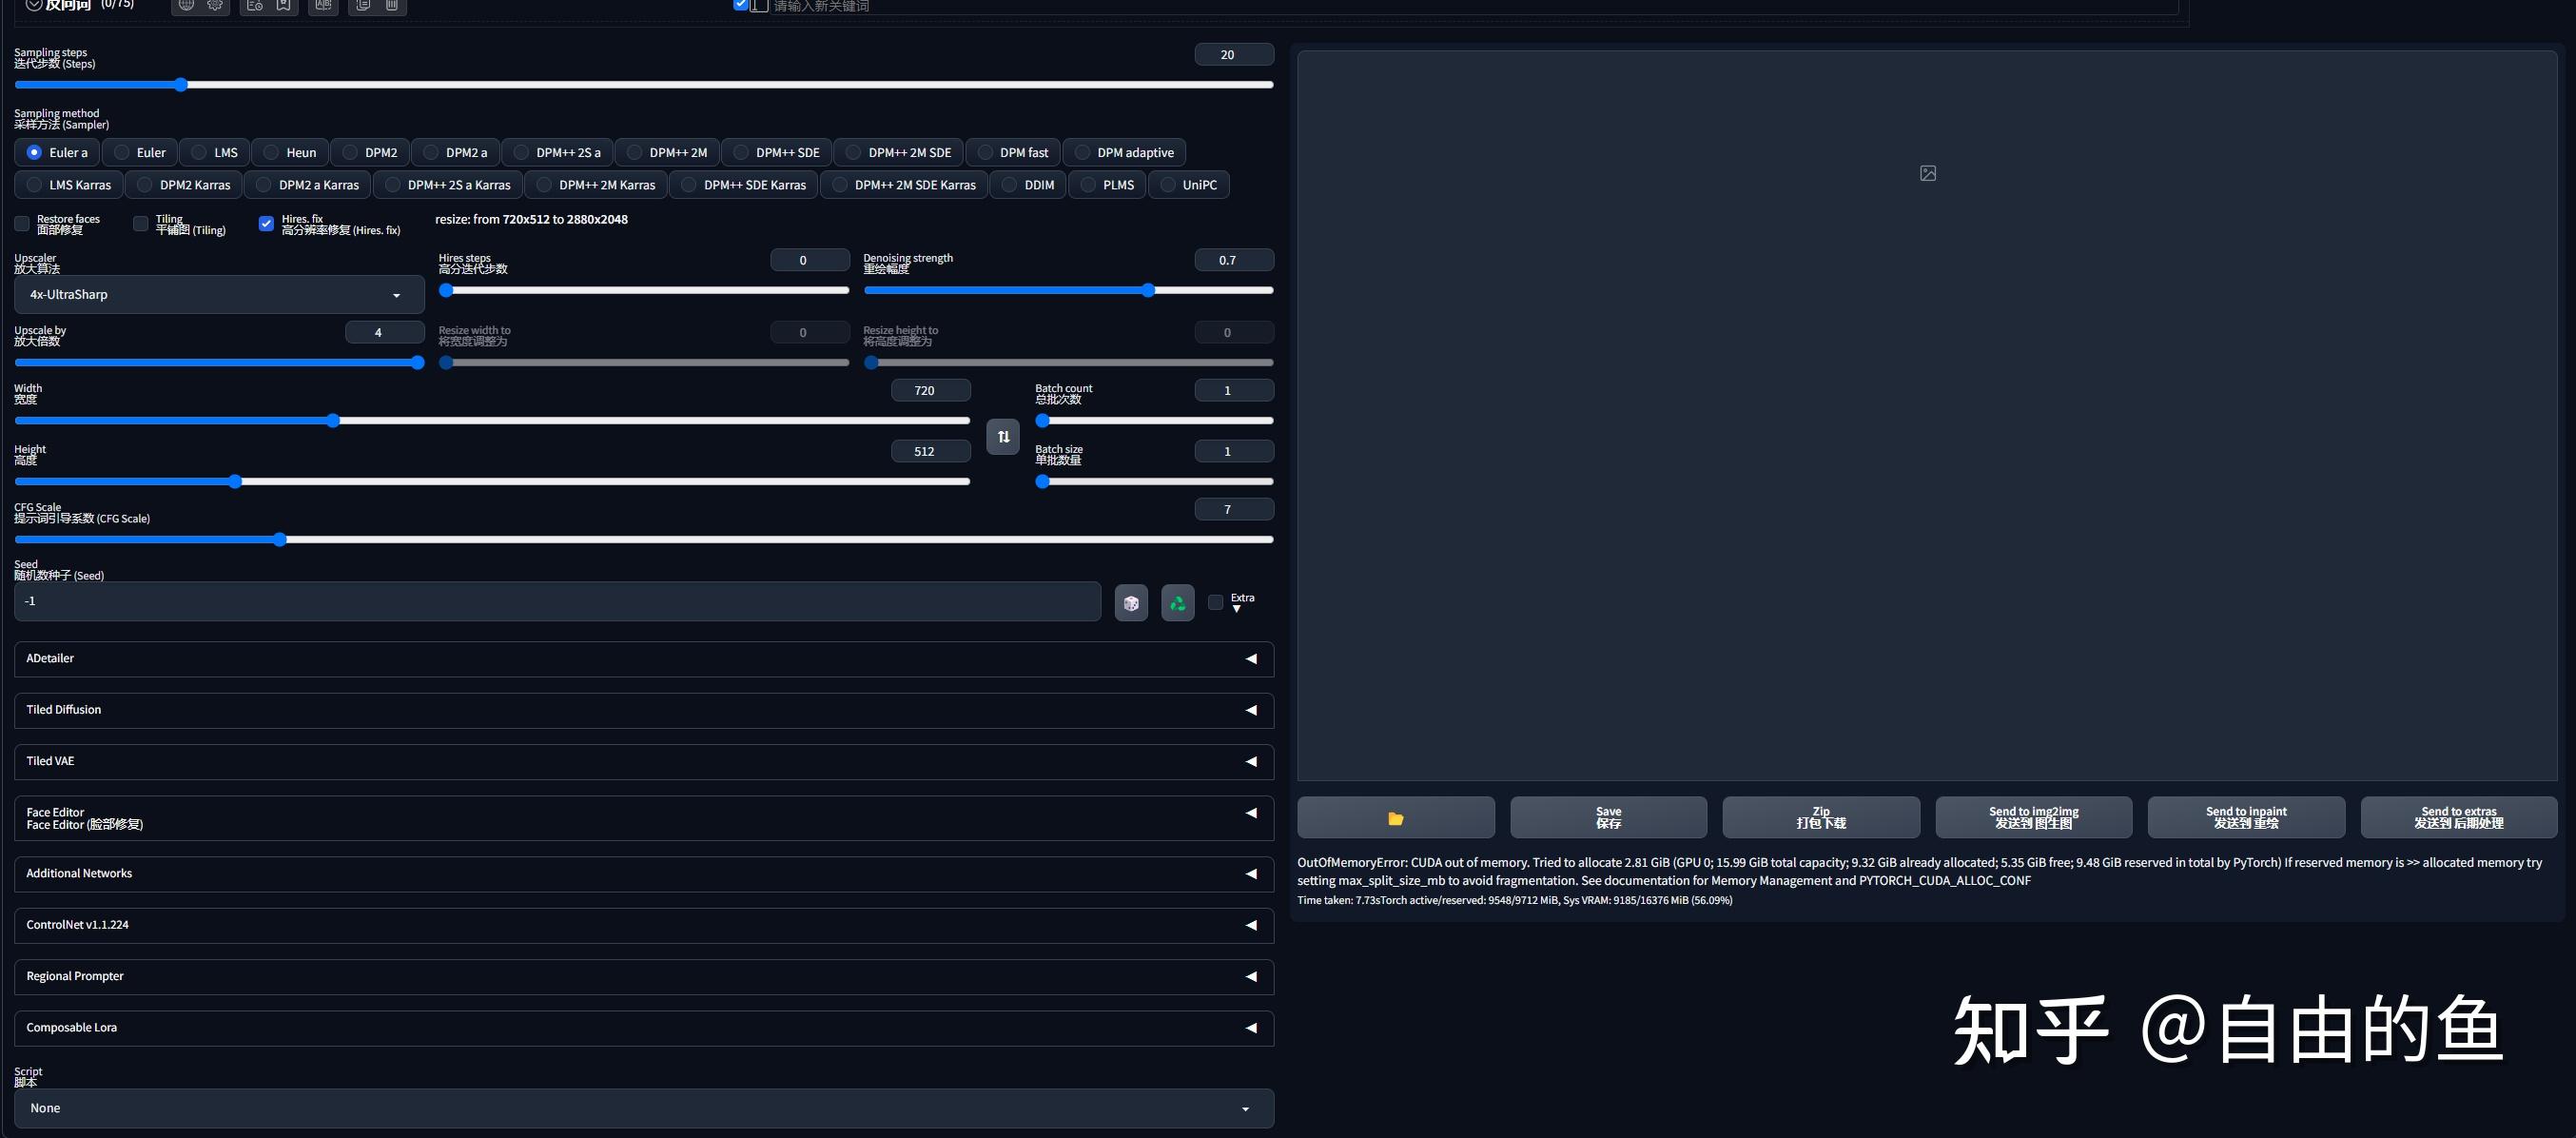
Task: Expand the ControlNet v1.1.224 section
Action: click(643, 925)
